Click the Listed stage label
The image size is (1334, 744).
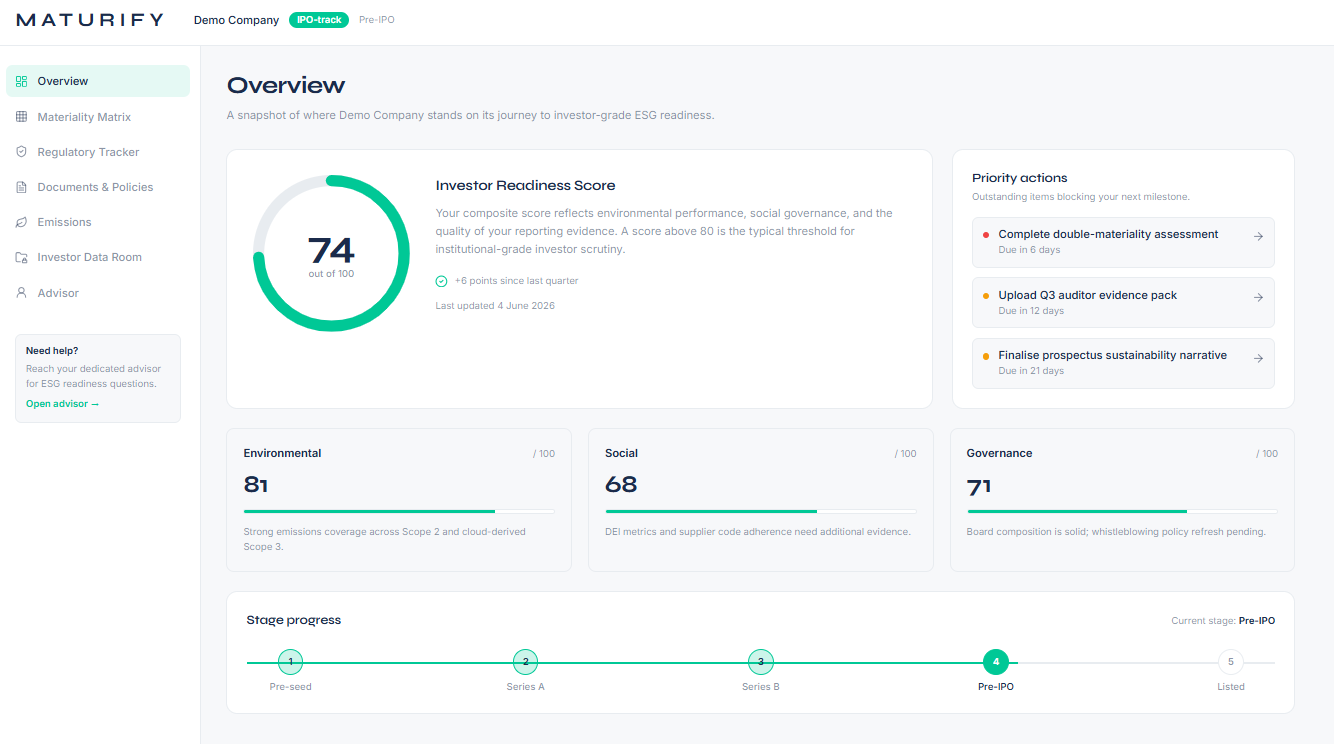pos(1231,687)
